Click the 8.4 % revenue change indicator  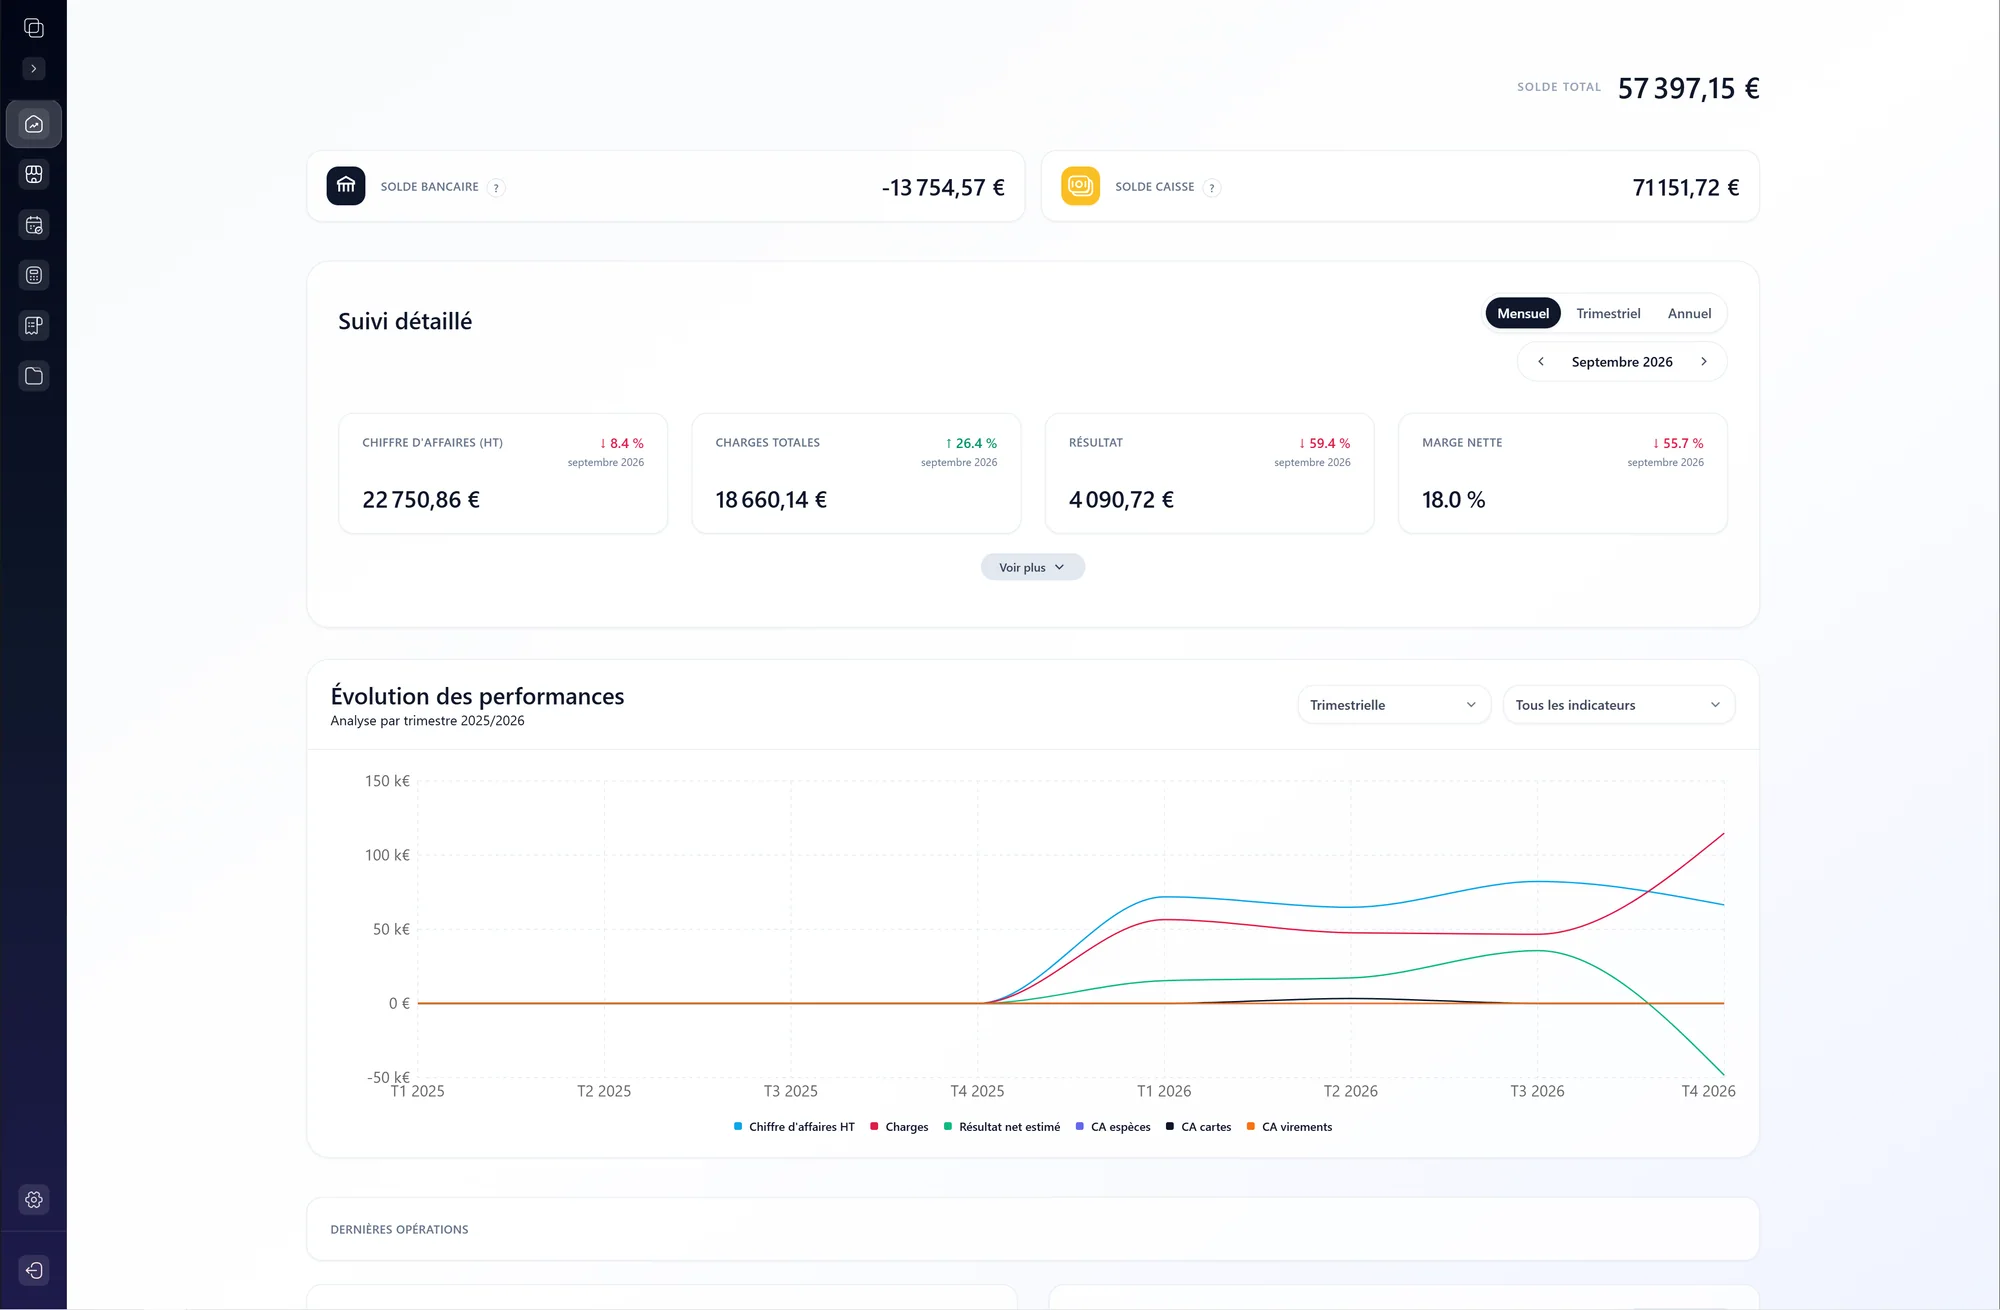621,443
